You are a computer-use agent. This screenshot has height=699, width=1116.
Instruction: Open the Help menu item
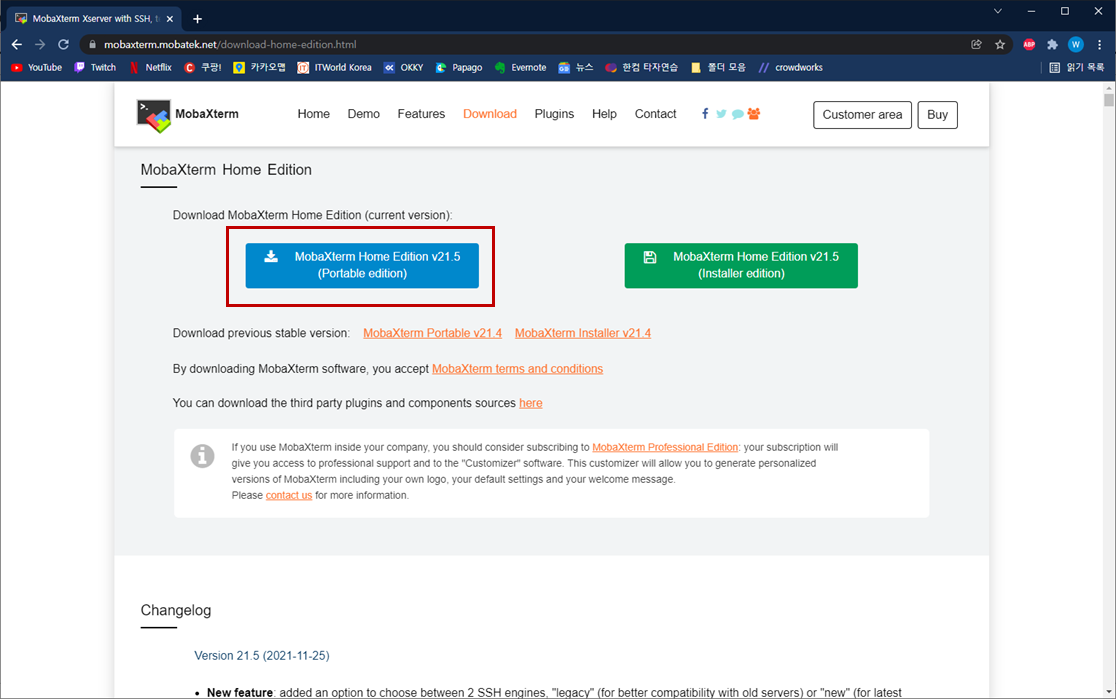(604, 114)
